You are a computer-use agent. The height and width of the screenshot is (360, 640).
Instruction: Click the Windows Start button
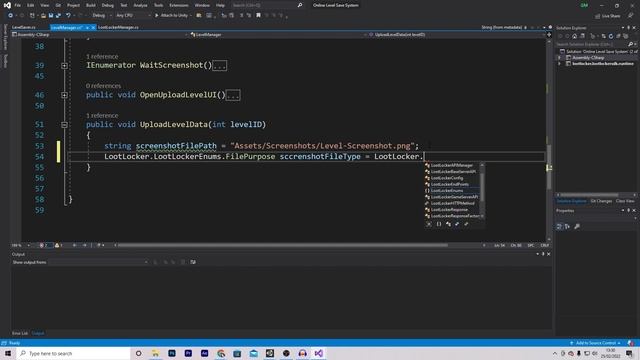tap(8, 353)
